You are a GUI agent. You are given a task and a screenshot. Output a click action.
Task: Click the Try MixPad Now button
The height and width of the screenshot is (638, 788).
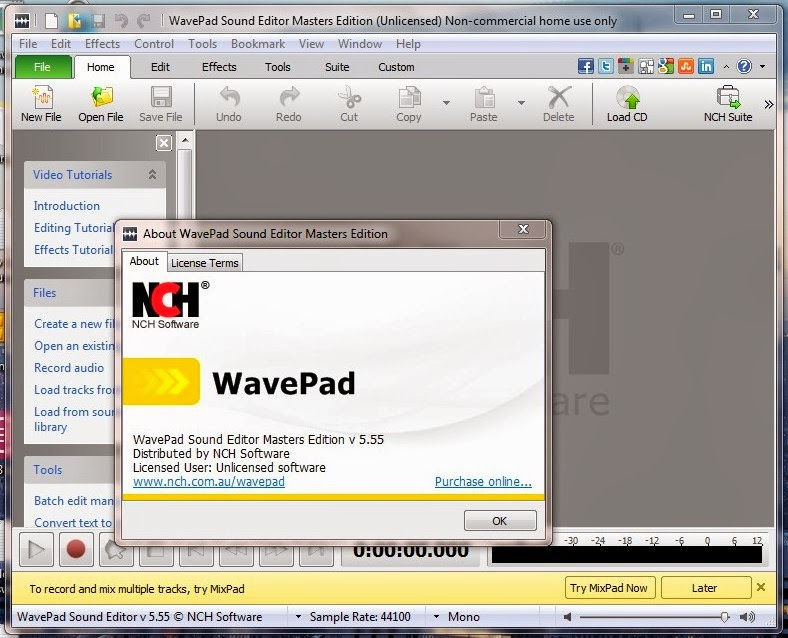click(609, 588)
